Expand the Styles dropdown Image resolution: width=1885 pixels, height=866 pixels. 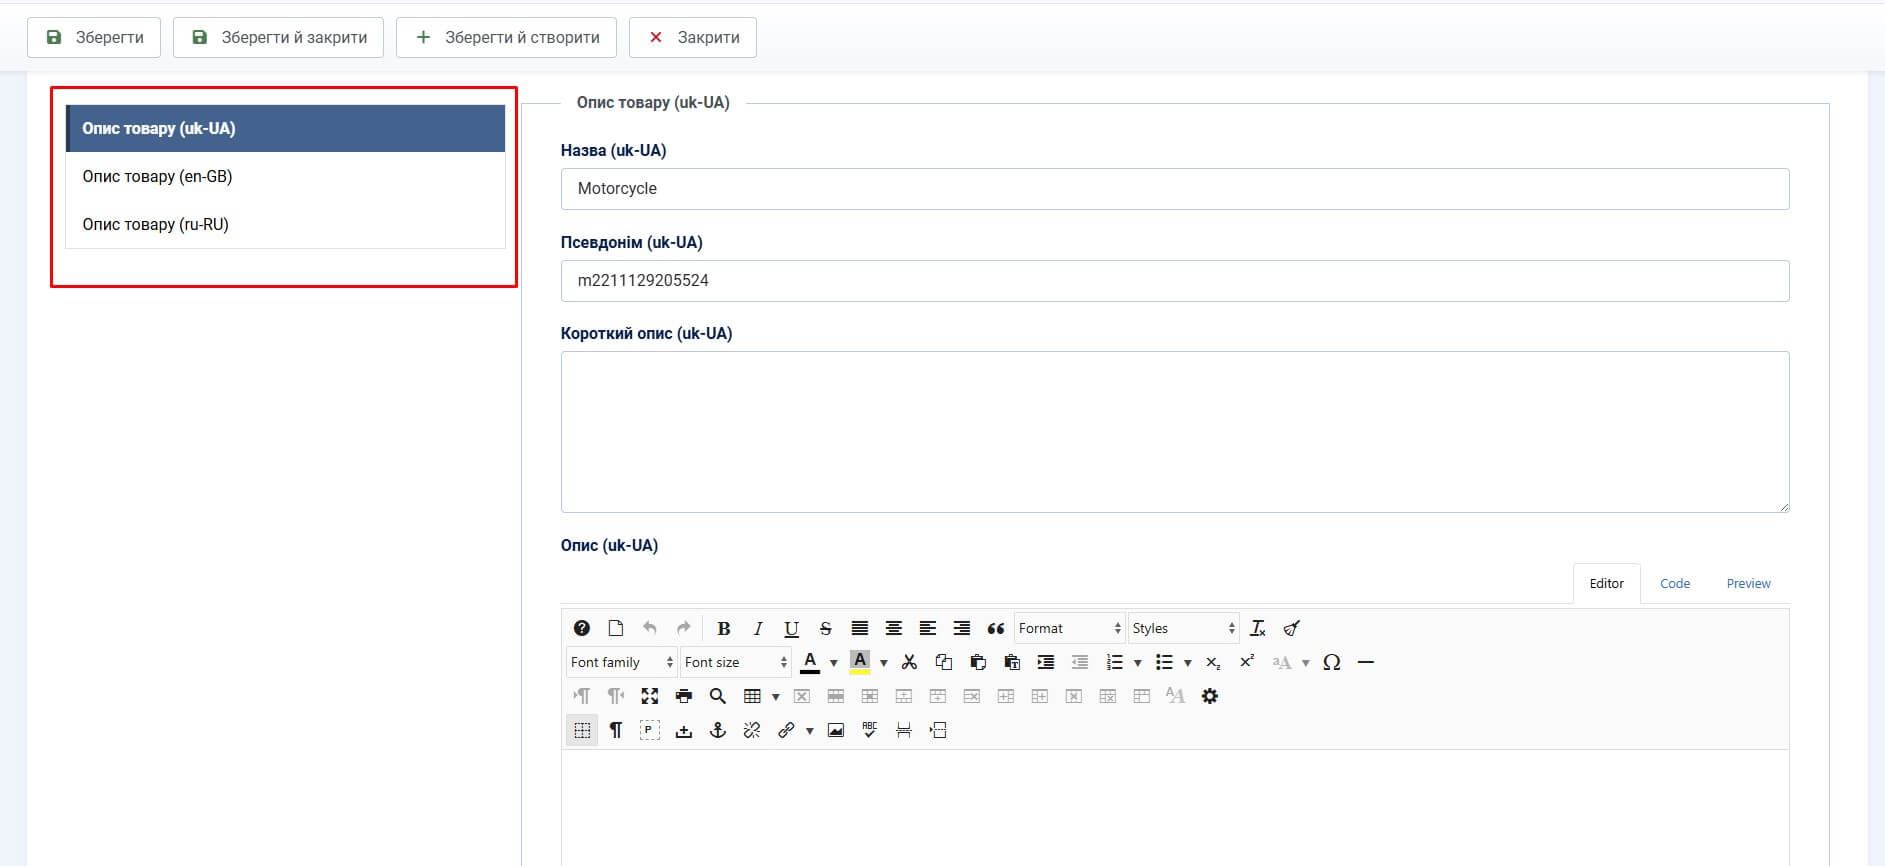point(1183,628)
